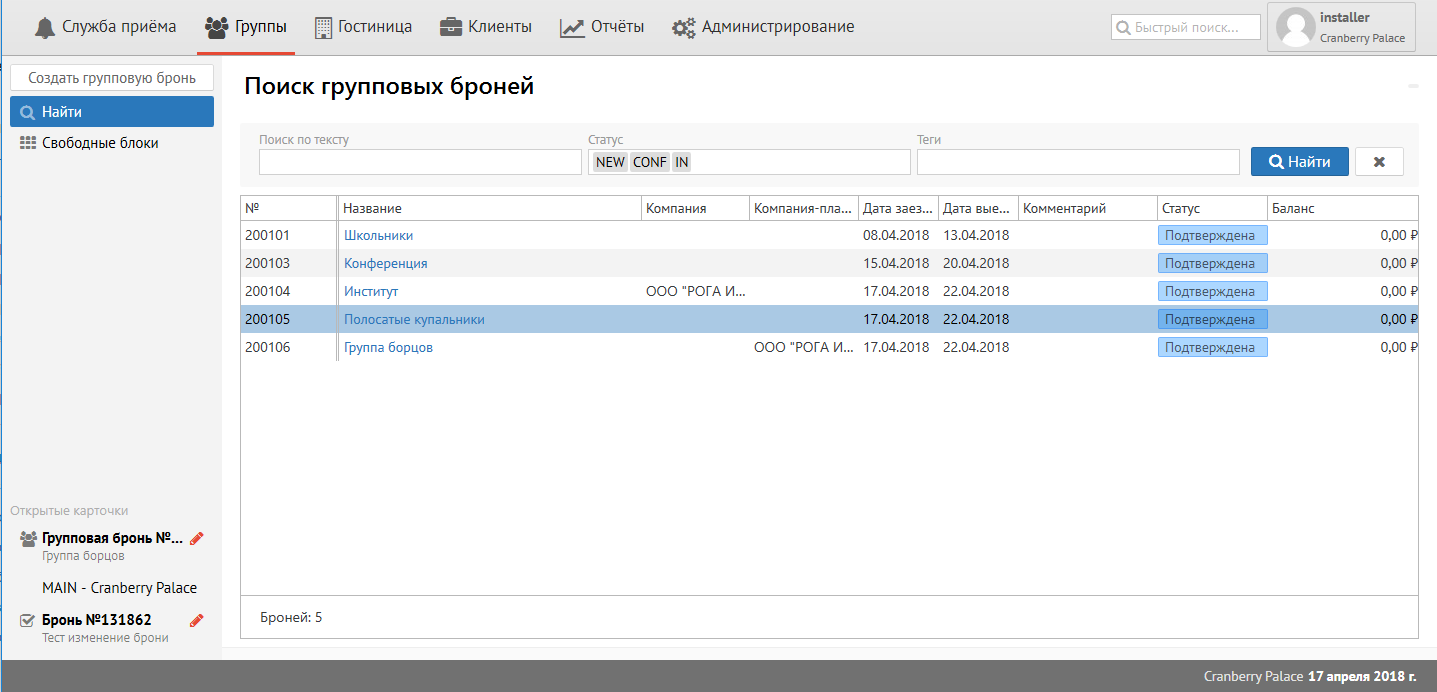Click the installer user avatar
Image resolution: width=1437 pixels, height=692 pixels.
(x=1296, y=27)
